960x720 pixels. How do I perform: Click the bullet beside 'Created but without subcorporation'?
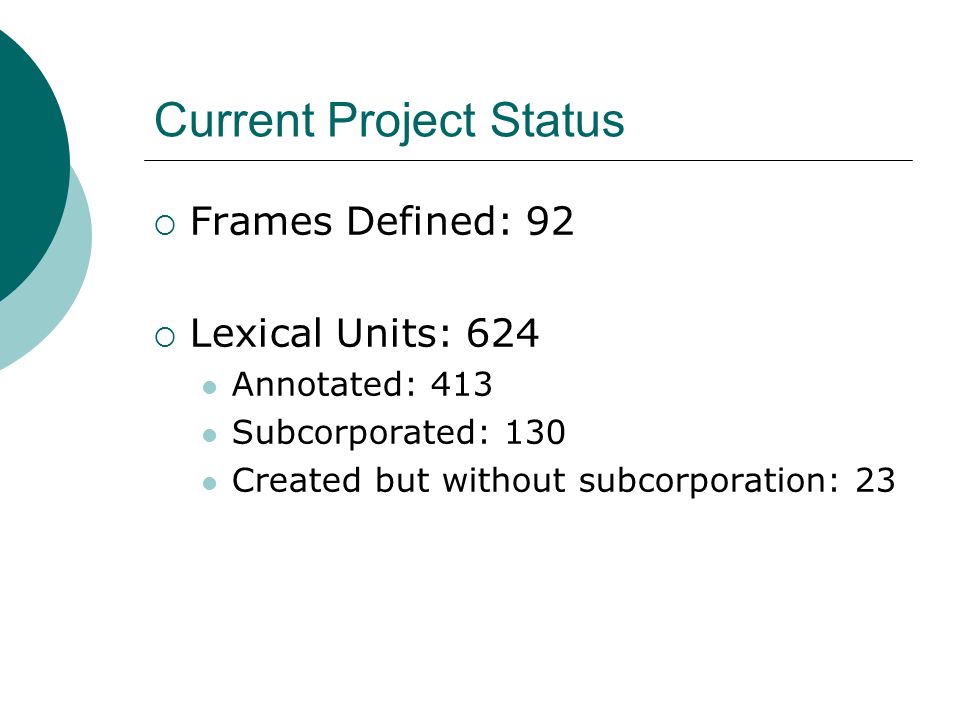[209, 484]
